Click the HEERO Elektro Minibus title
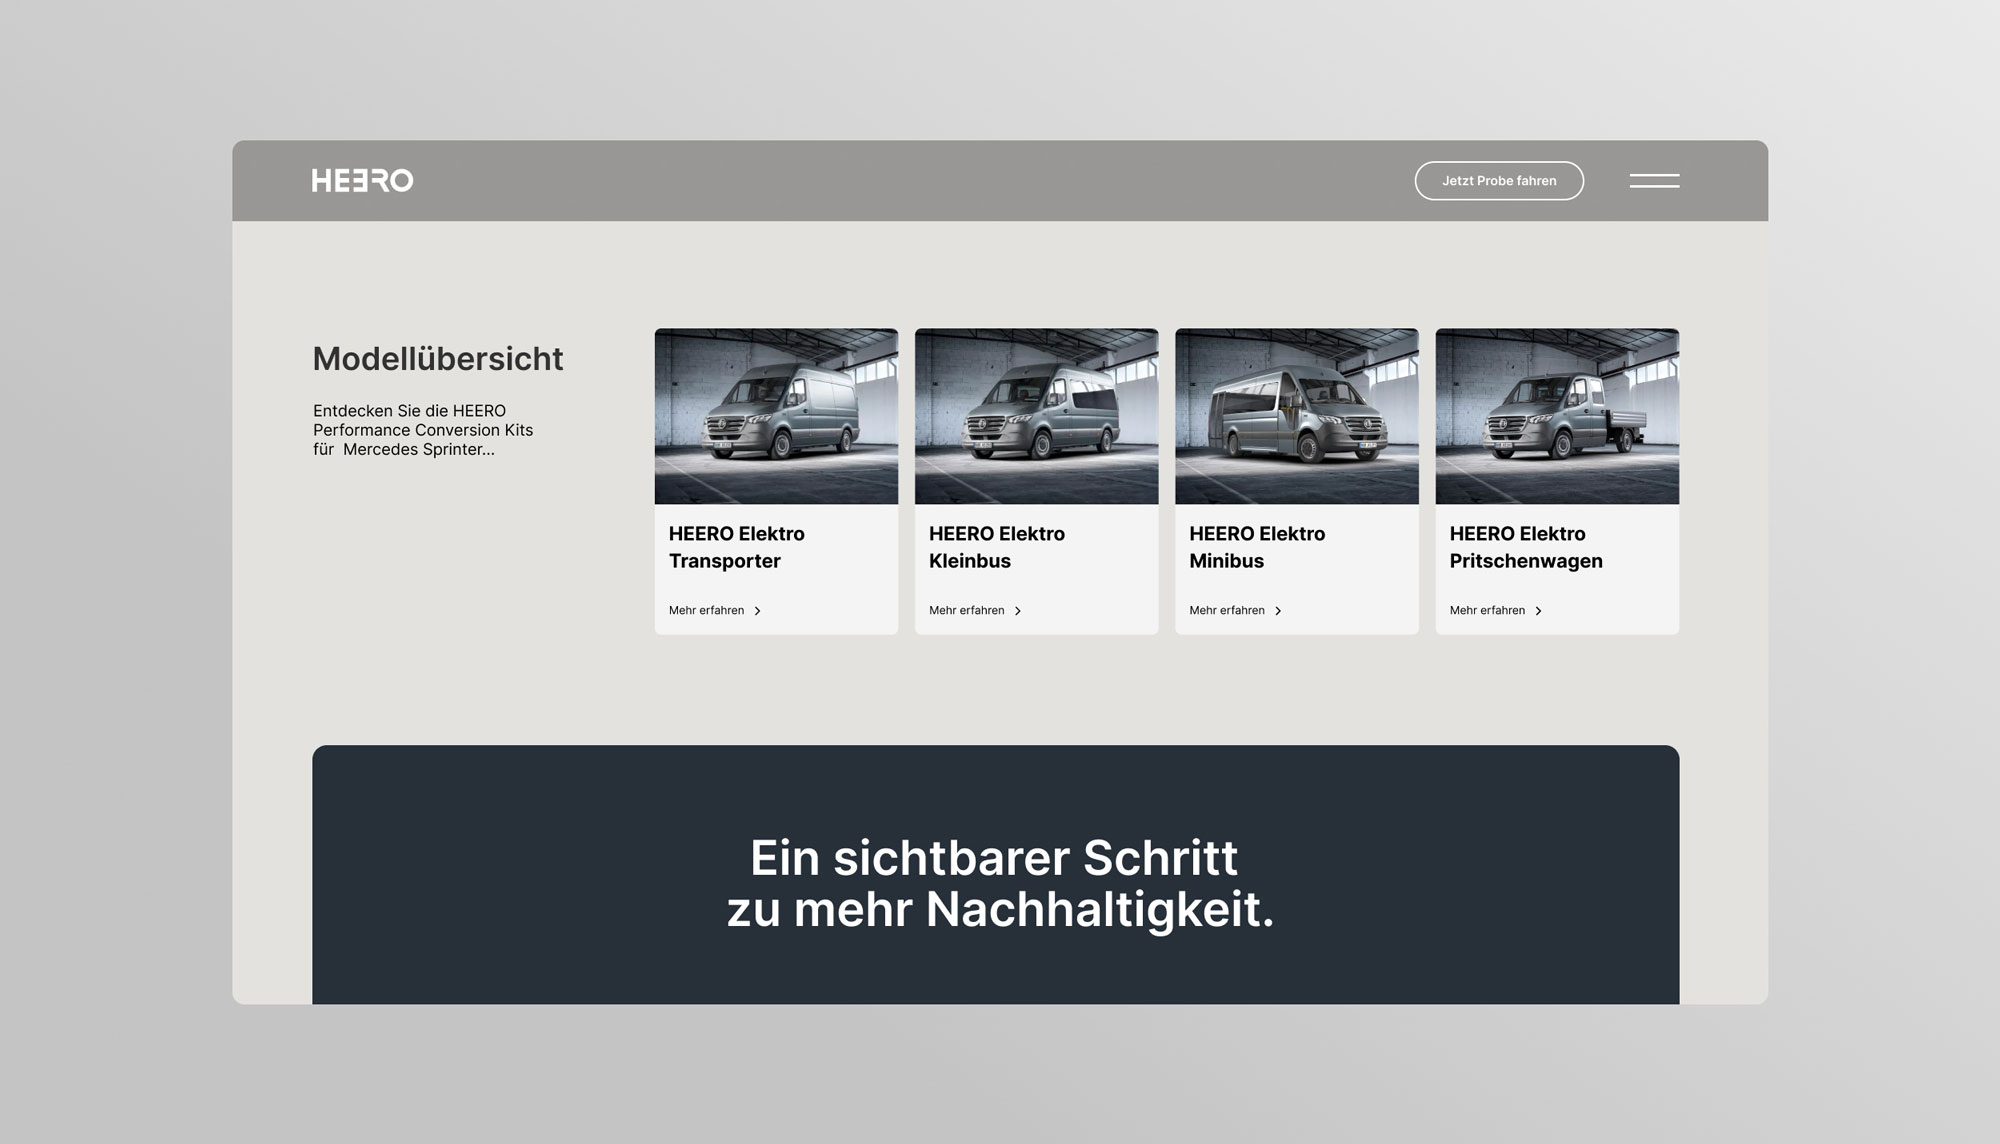The image size is (2000, 1144). (x=1257, y=547)
